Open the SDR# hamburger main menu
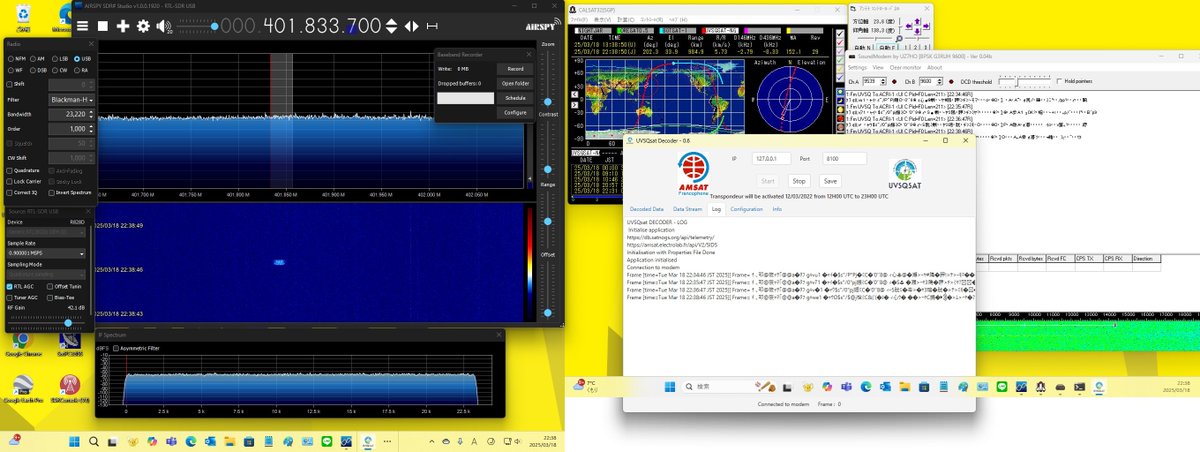Screen dimensions: 1200x452 click(82, 25)
